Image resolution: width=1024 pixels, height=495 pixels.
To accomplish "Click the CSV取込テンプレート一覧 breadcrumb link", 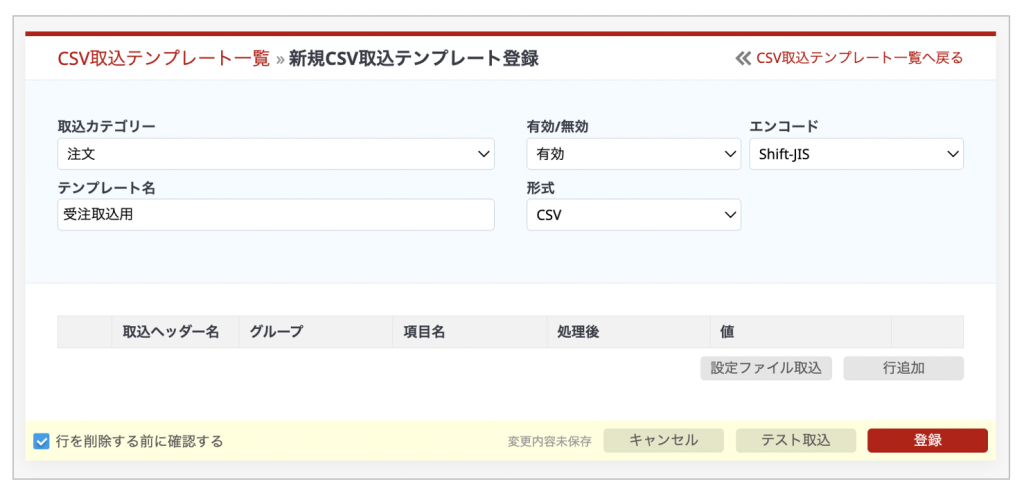I will pyautogui.click(x=163, y=59).
